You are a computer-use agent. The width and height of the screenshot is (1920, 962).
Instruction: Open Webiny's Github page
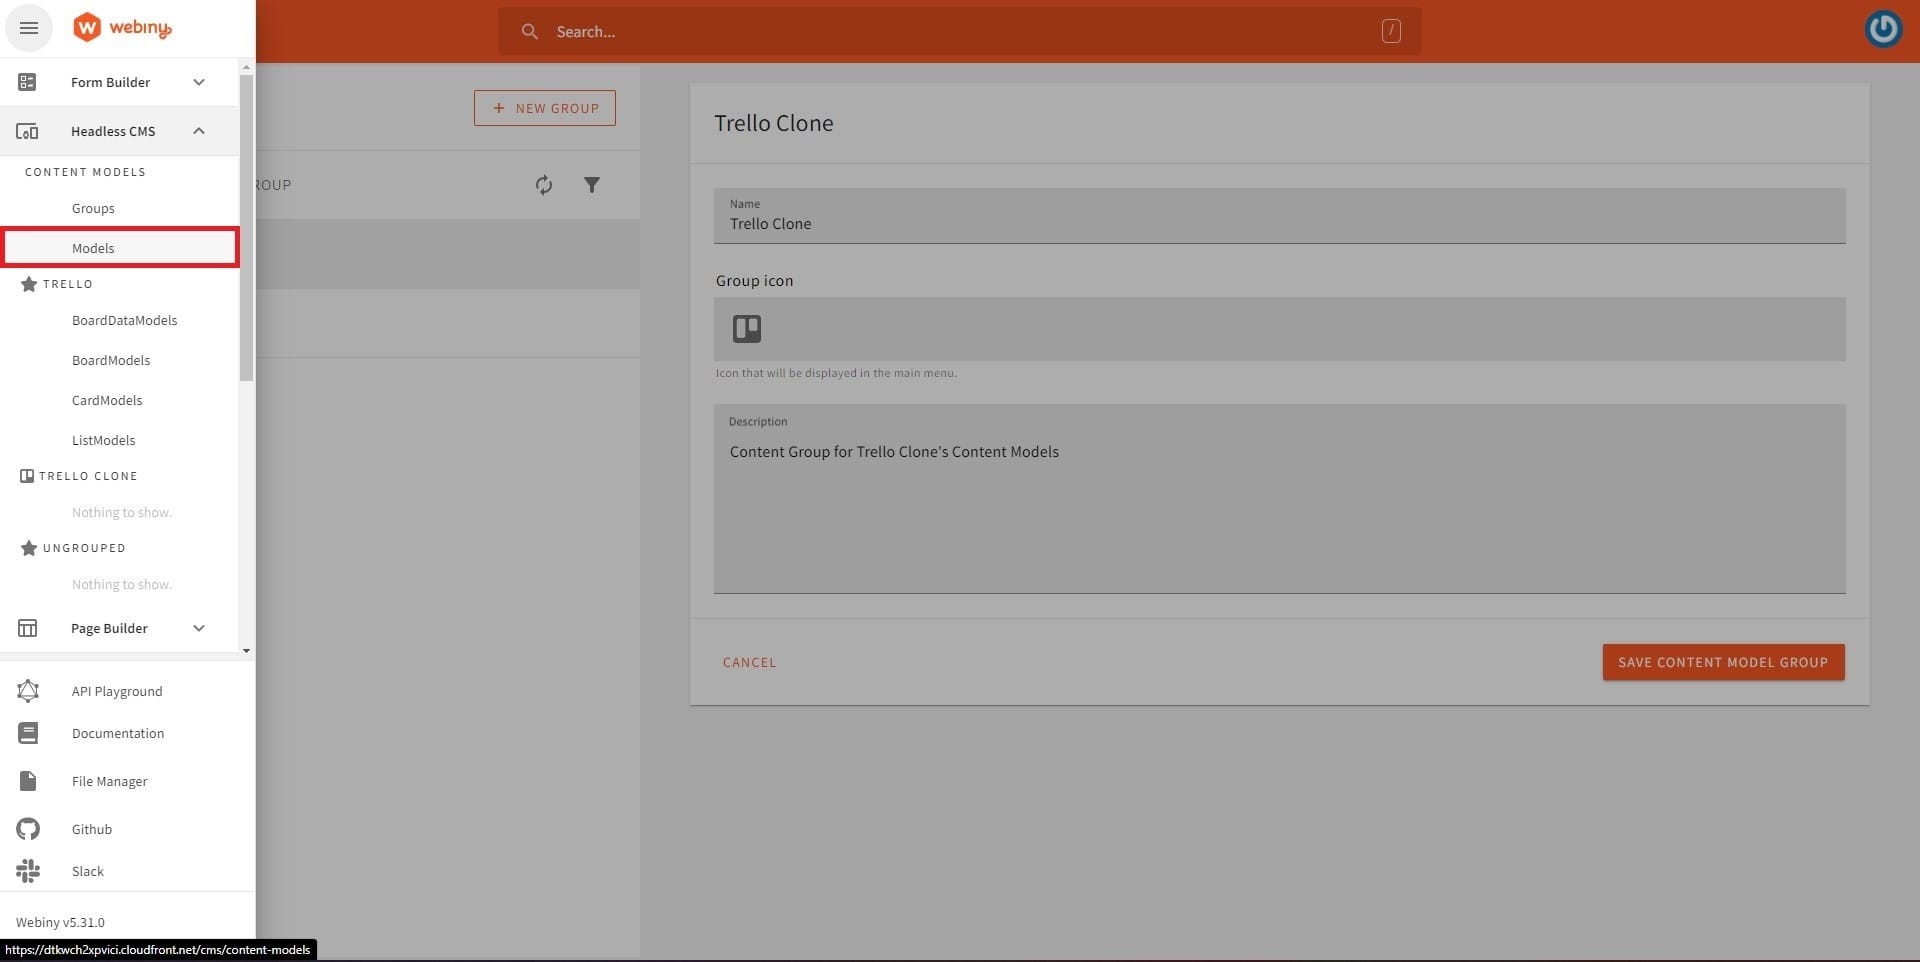coord(91,828)
